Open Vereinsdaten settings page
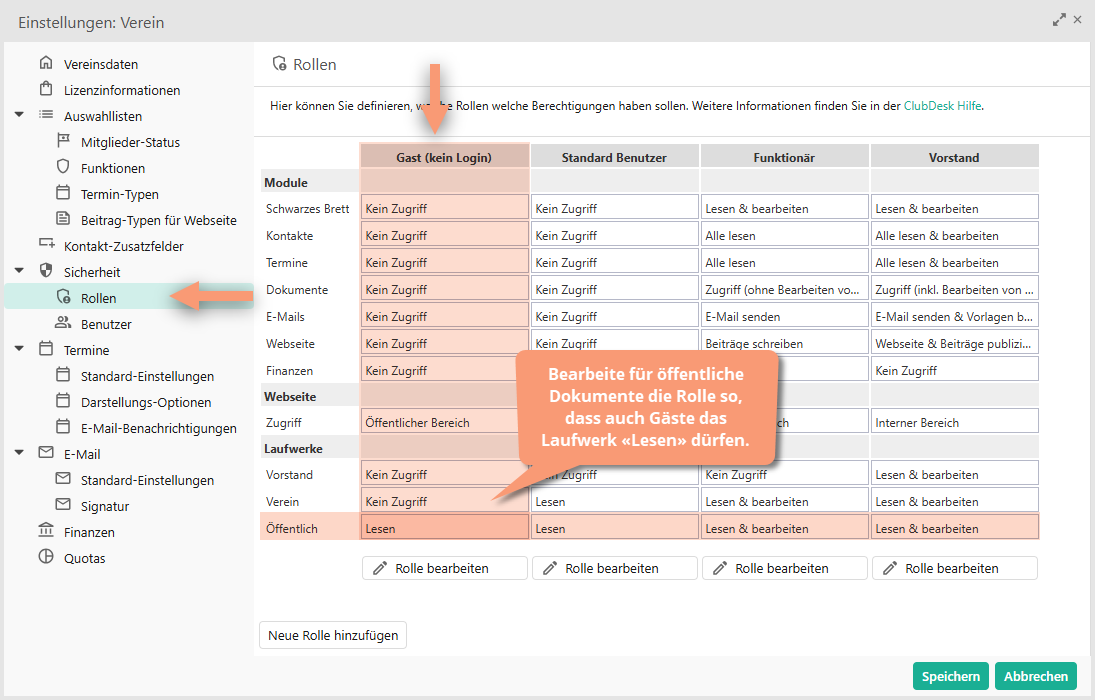The height and width of the screenshot is (700, 1095). click(101, 64)
